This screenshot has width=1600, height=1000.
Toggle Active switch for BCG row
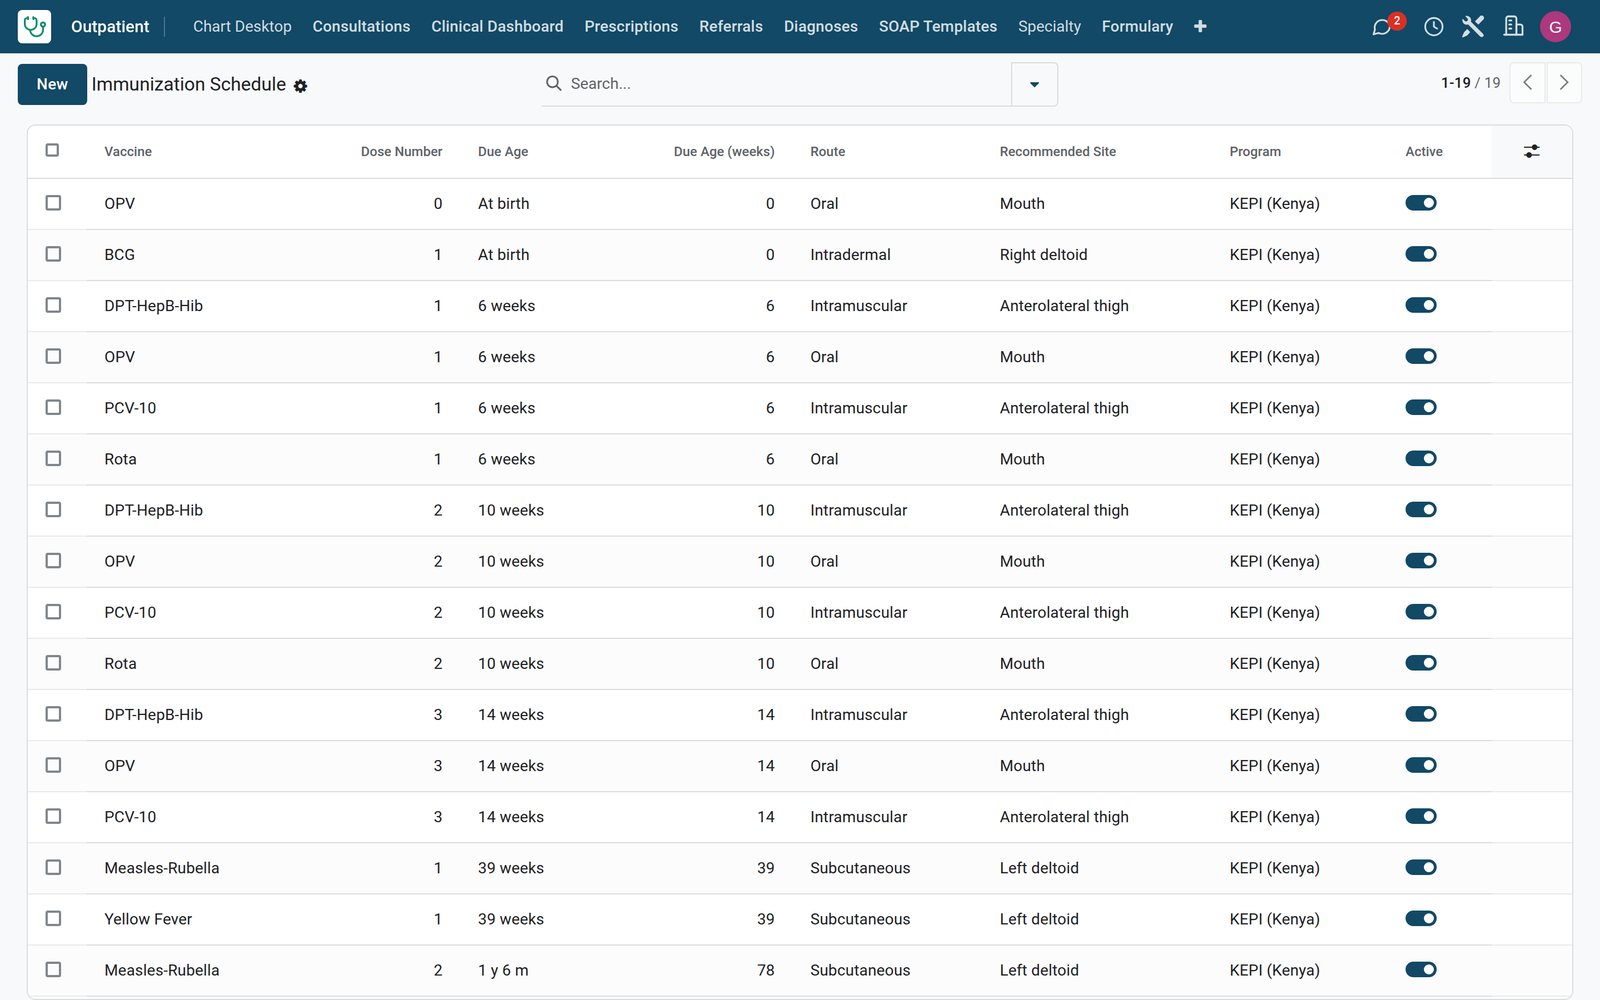click(x=1421, y=254)
